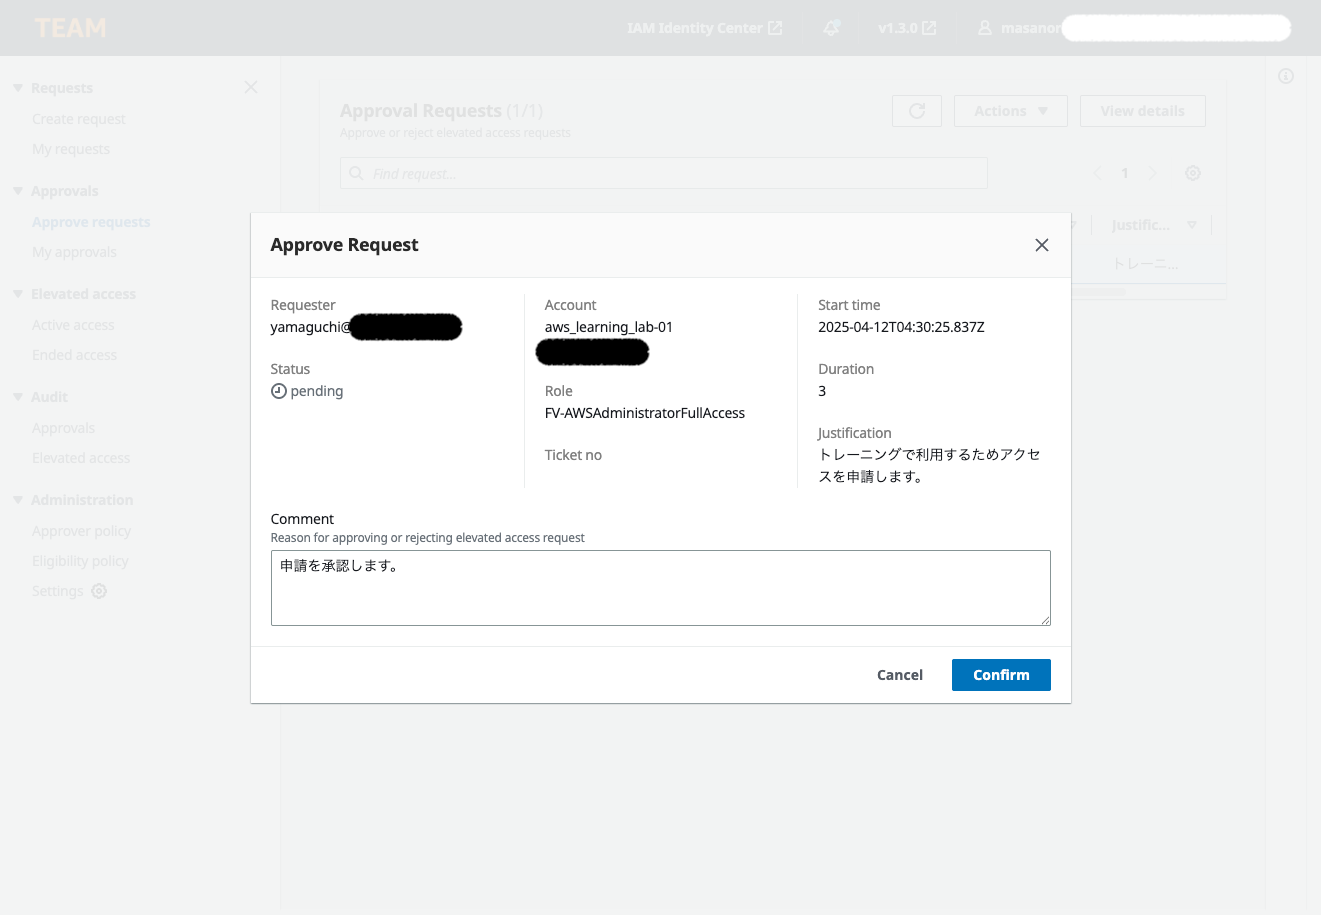Screen dimensions: 1321x915
Task: Open the info panel icon
Action: pyautogui.click(x=1286, y=76)
